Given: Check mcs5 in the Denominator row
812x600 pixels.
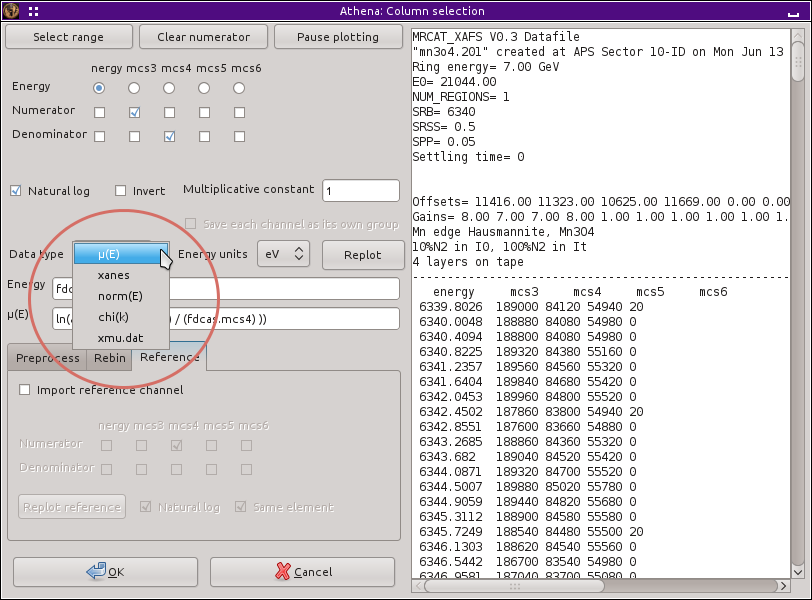Looking at the screenshot, I should 205,136.
